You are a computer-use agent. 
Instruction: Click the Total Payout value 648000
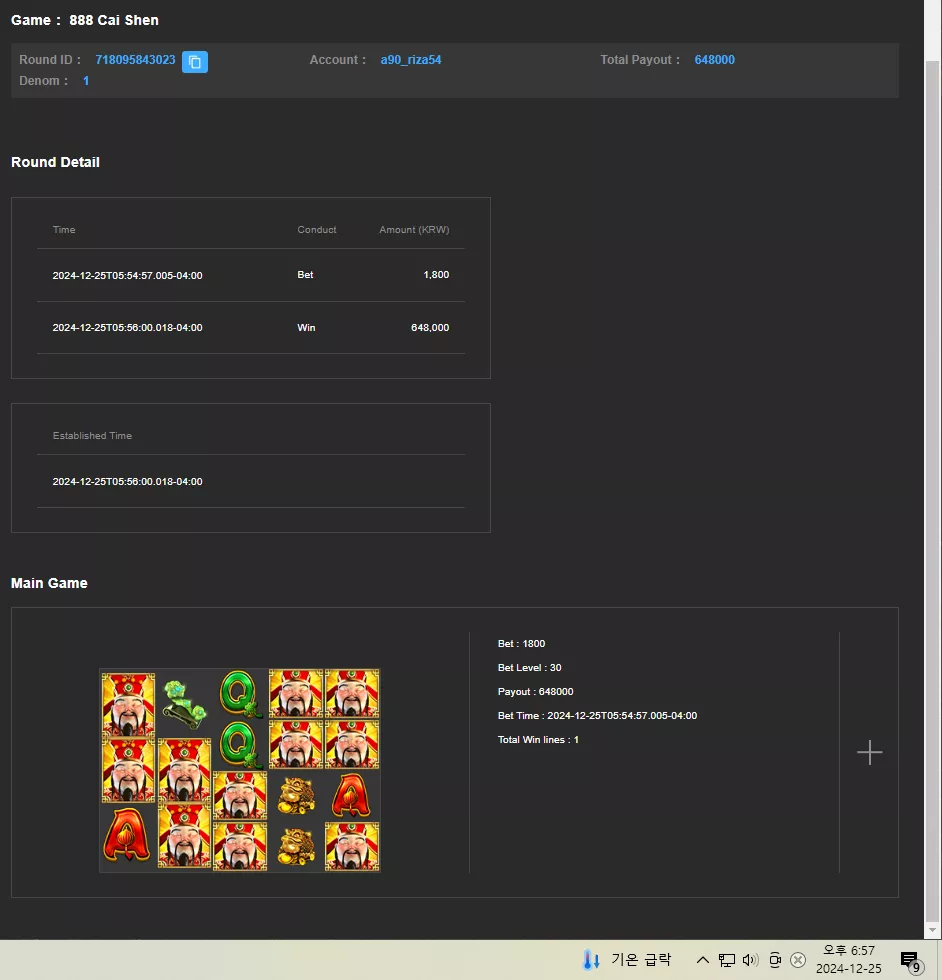[714, 60]
